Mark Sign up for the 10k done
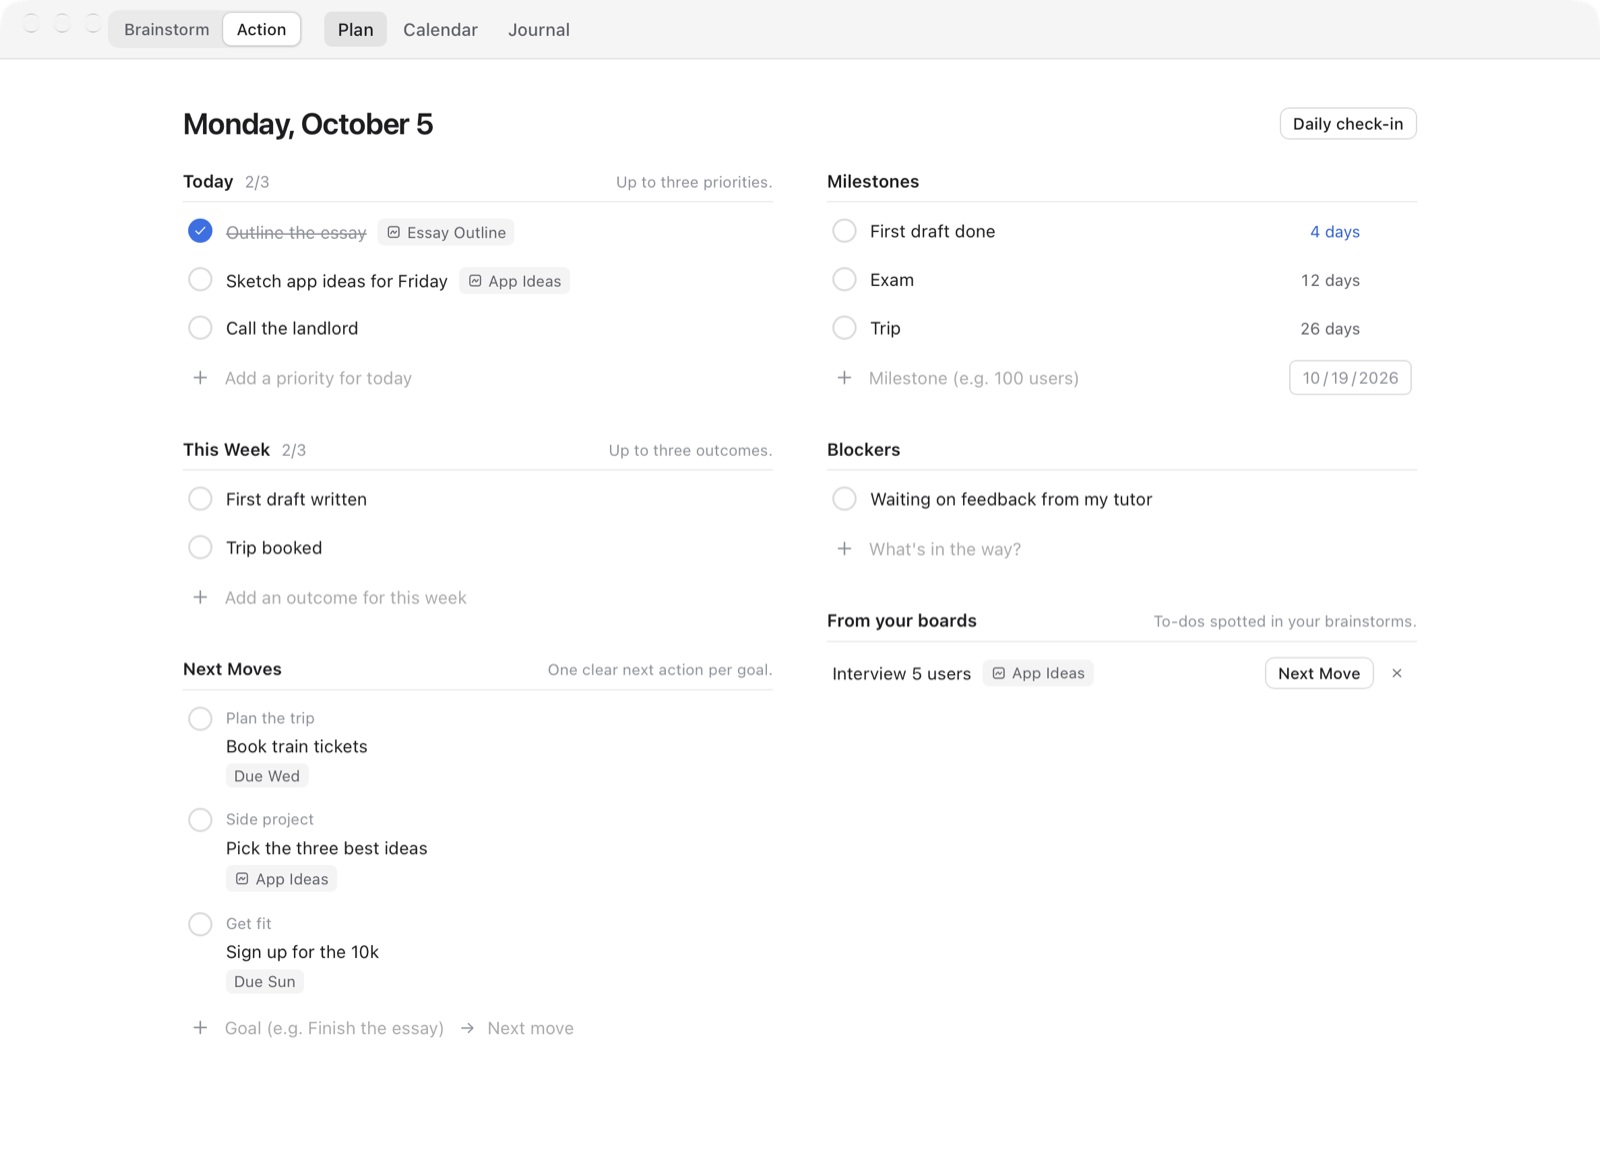The image size is (1600, 1159). (x=200, y=924)
